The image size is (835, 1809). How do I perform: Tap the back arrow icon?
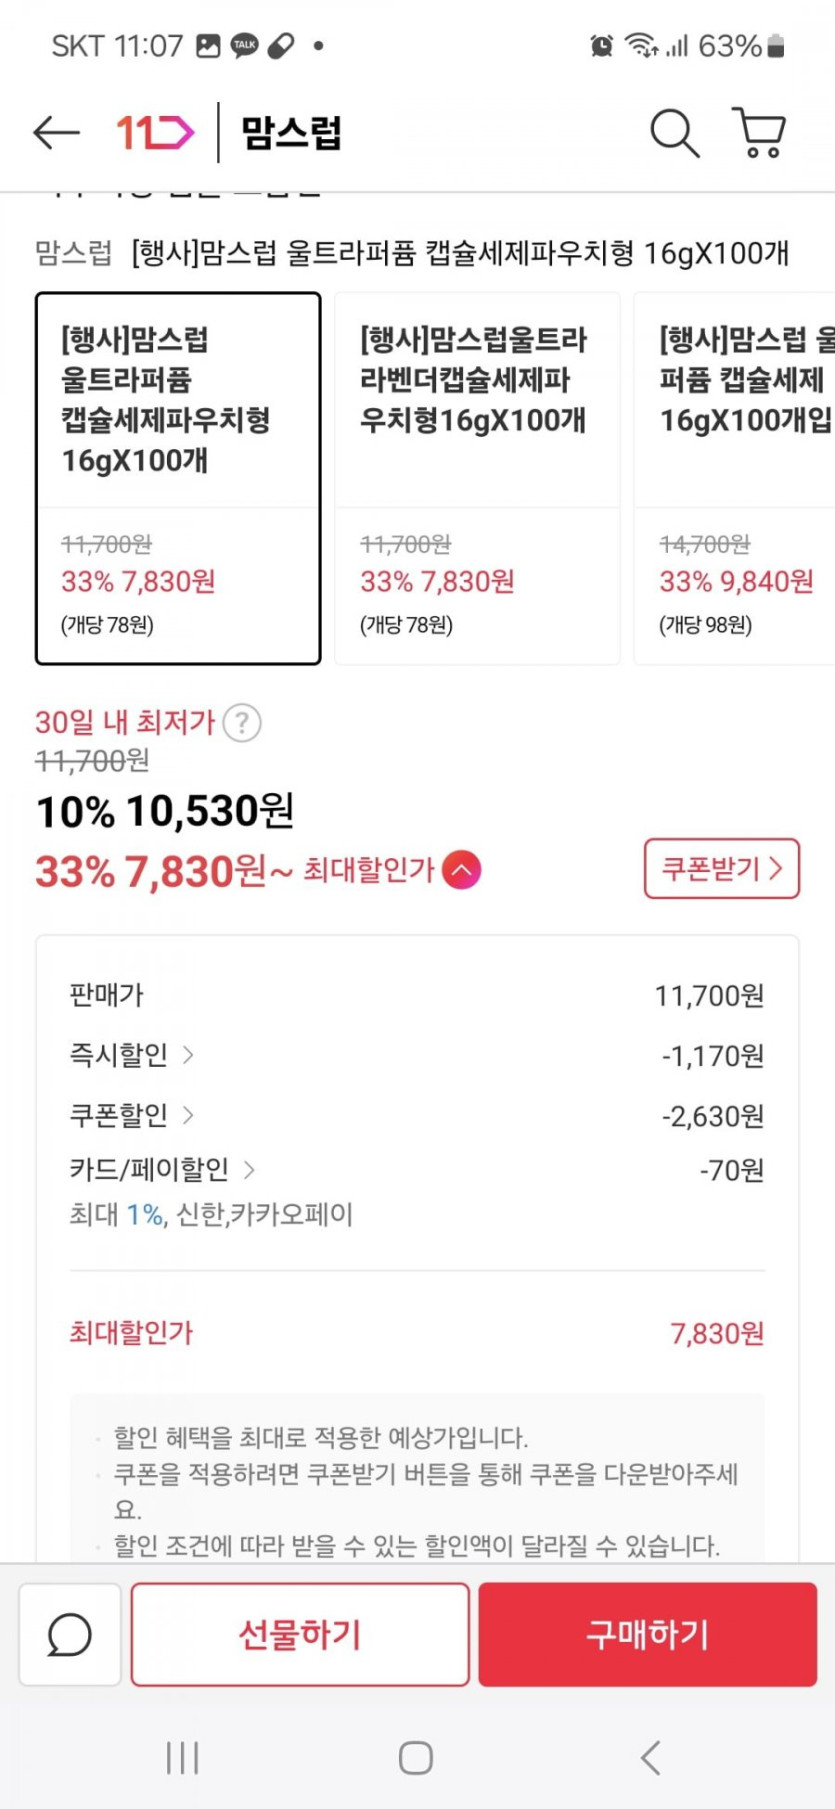(x=56, y=132)
